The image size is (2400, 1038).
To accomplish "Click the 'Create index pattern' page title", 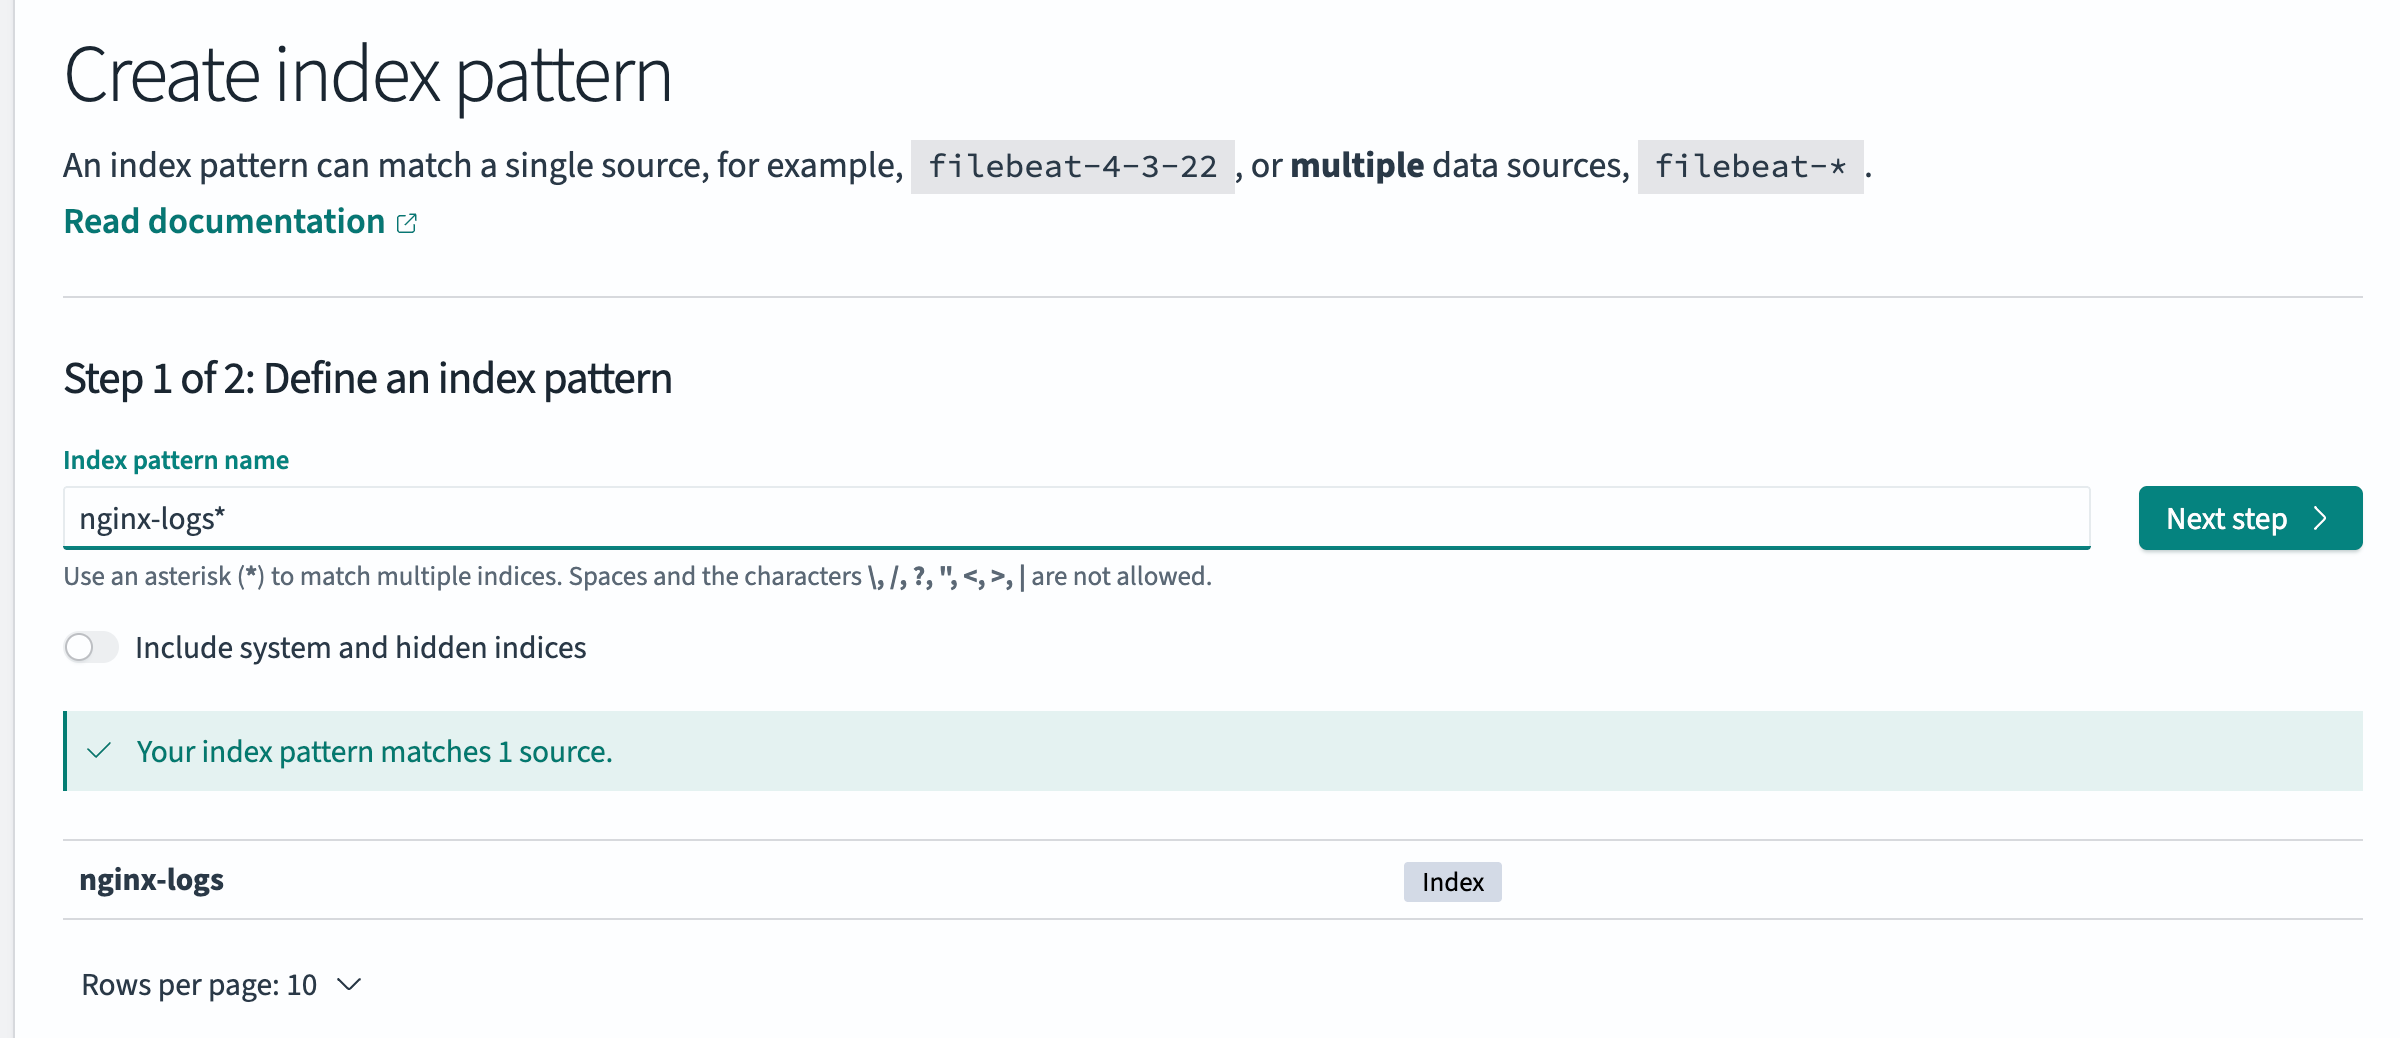I will [367, 75].
